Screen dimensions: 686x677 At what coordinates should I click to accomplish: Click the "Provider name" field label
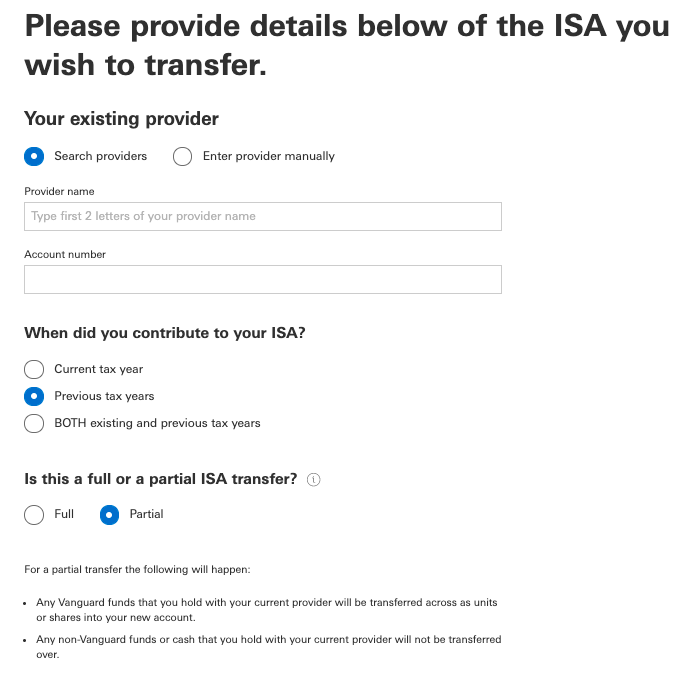click(59, 191)
